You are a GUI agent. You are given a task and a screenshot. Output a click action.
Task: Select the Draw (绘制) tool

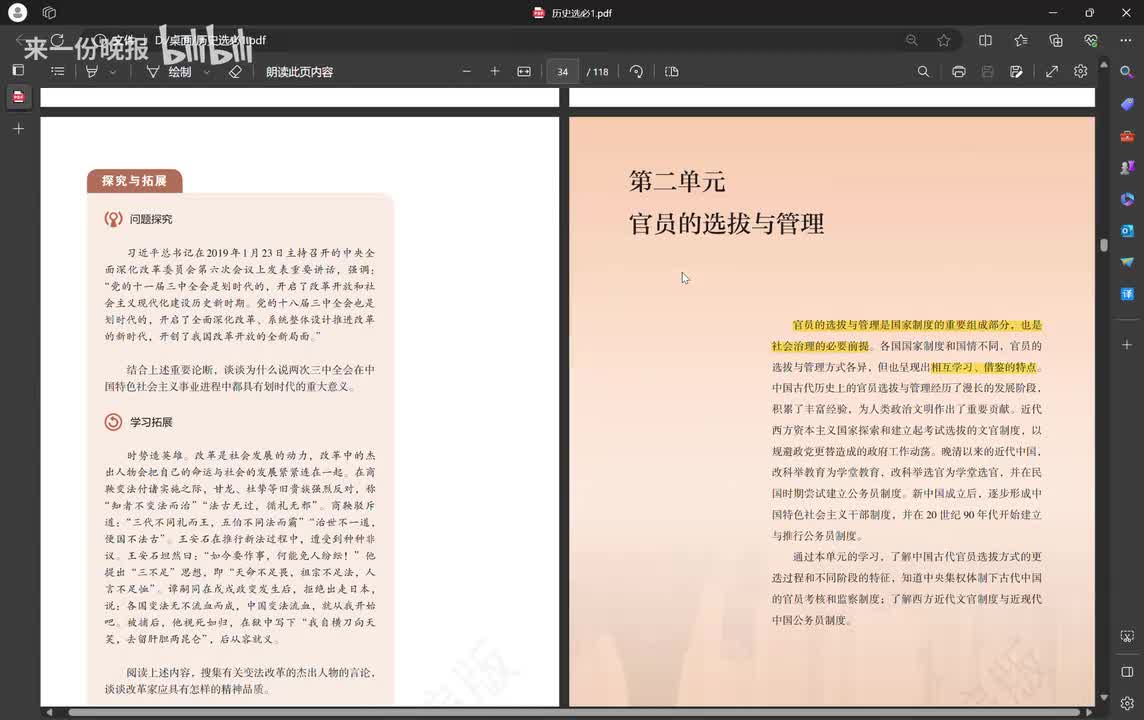point(169,71)
